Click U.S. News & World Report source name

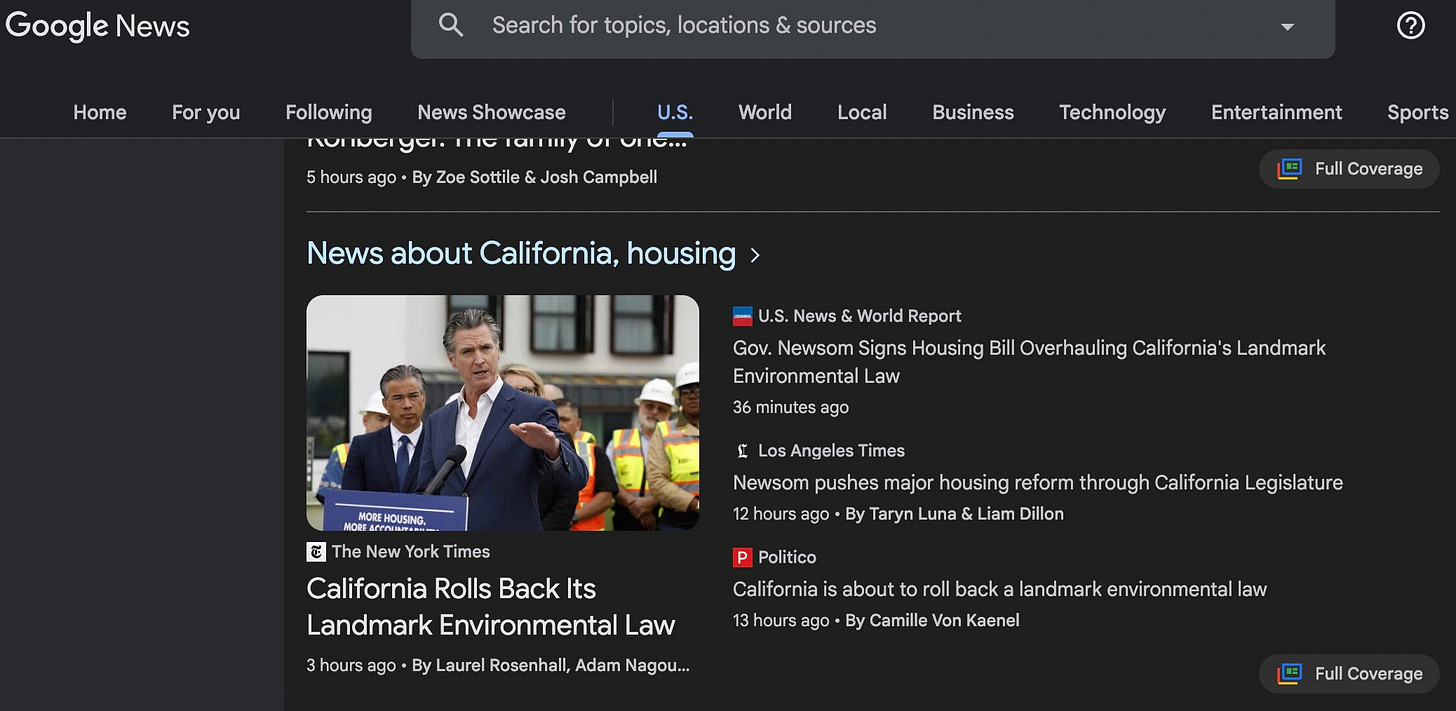point(860,316)
